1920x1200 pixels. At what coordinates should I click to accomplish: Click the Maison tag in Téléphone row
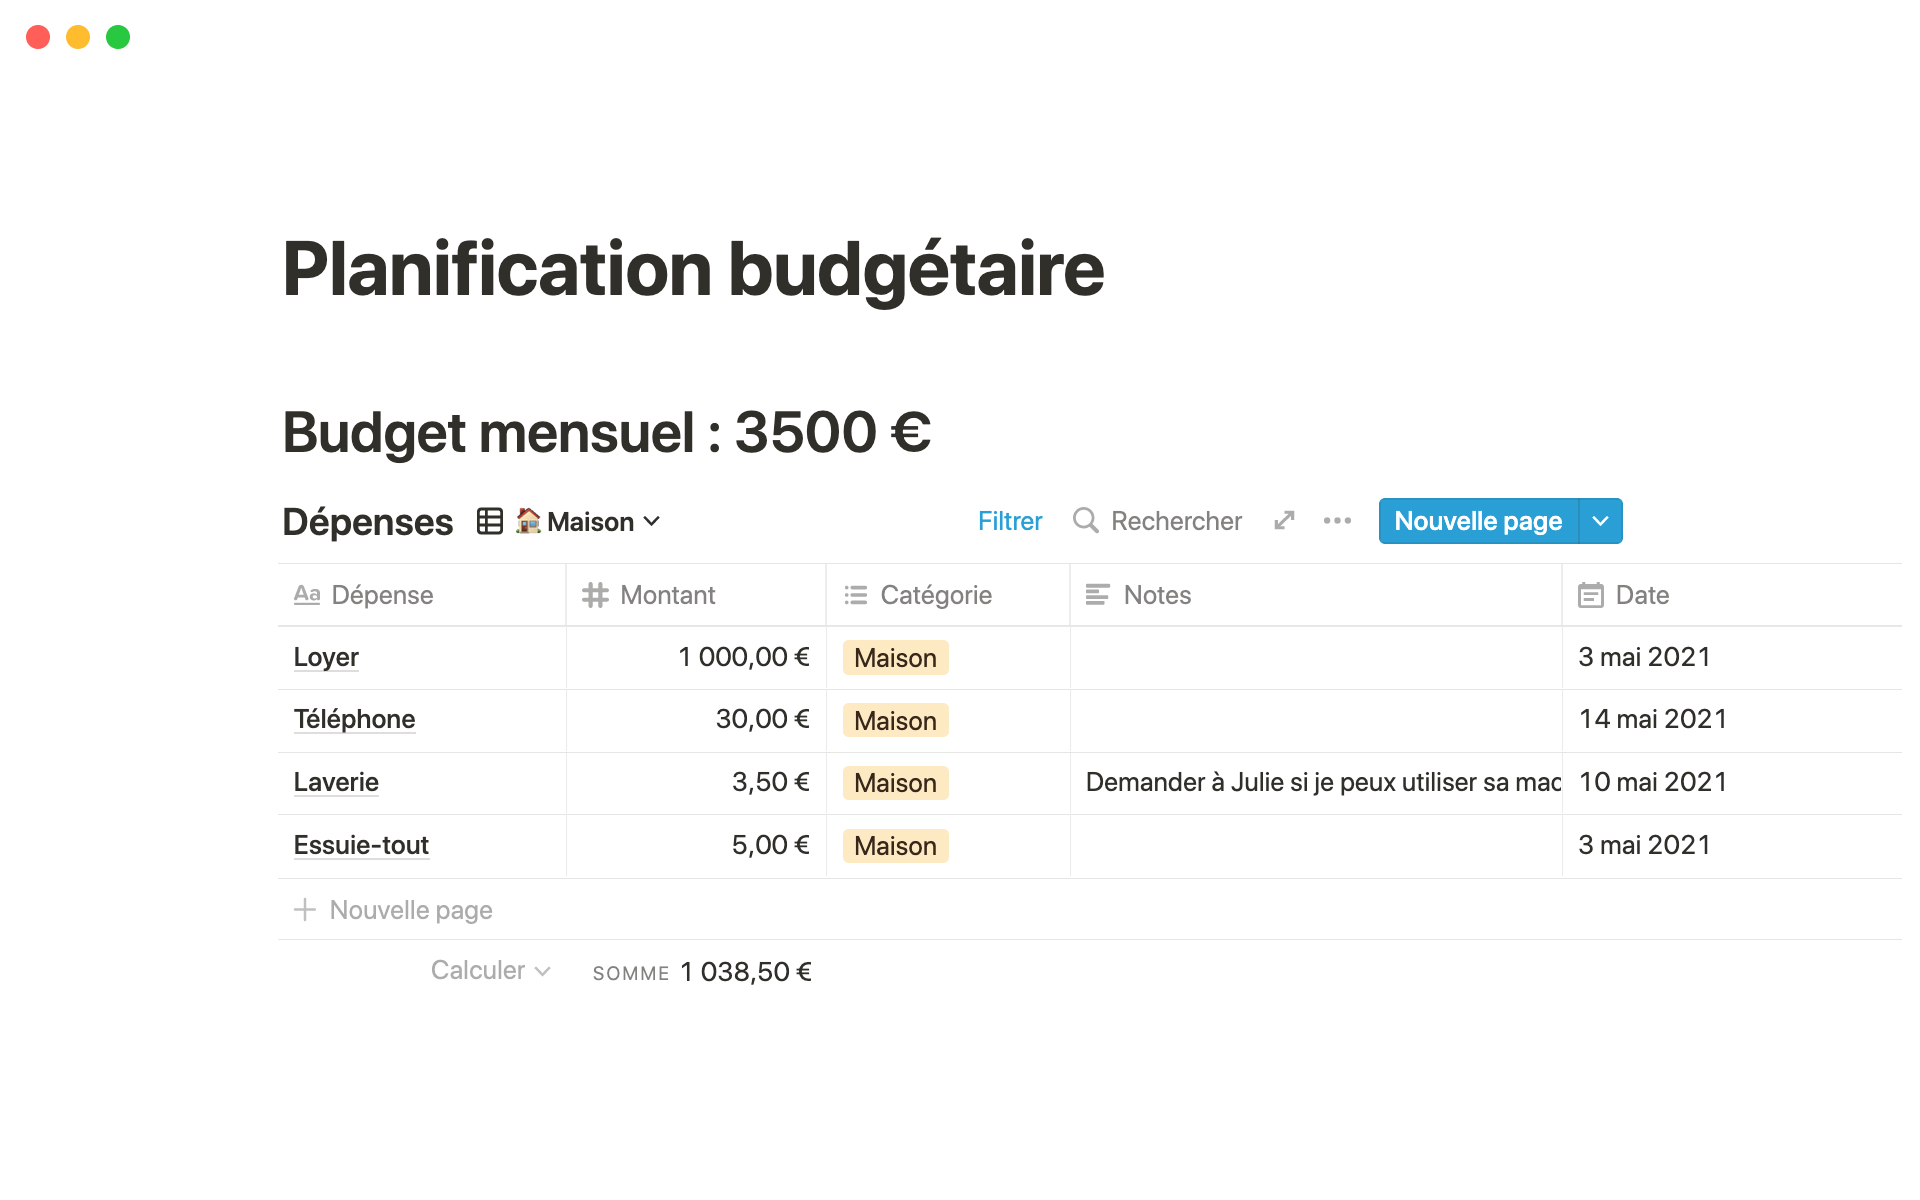click(x=895, y=720)
